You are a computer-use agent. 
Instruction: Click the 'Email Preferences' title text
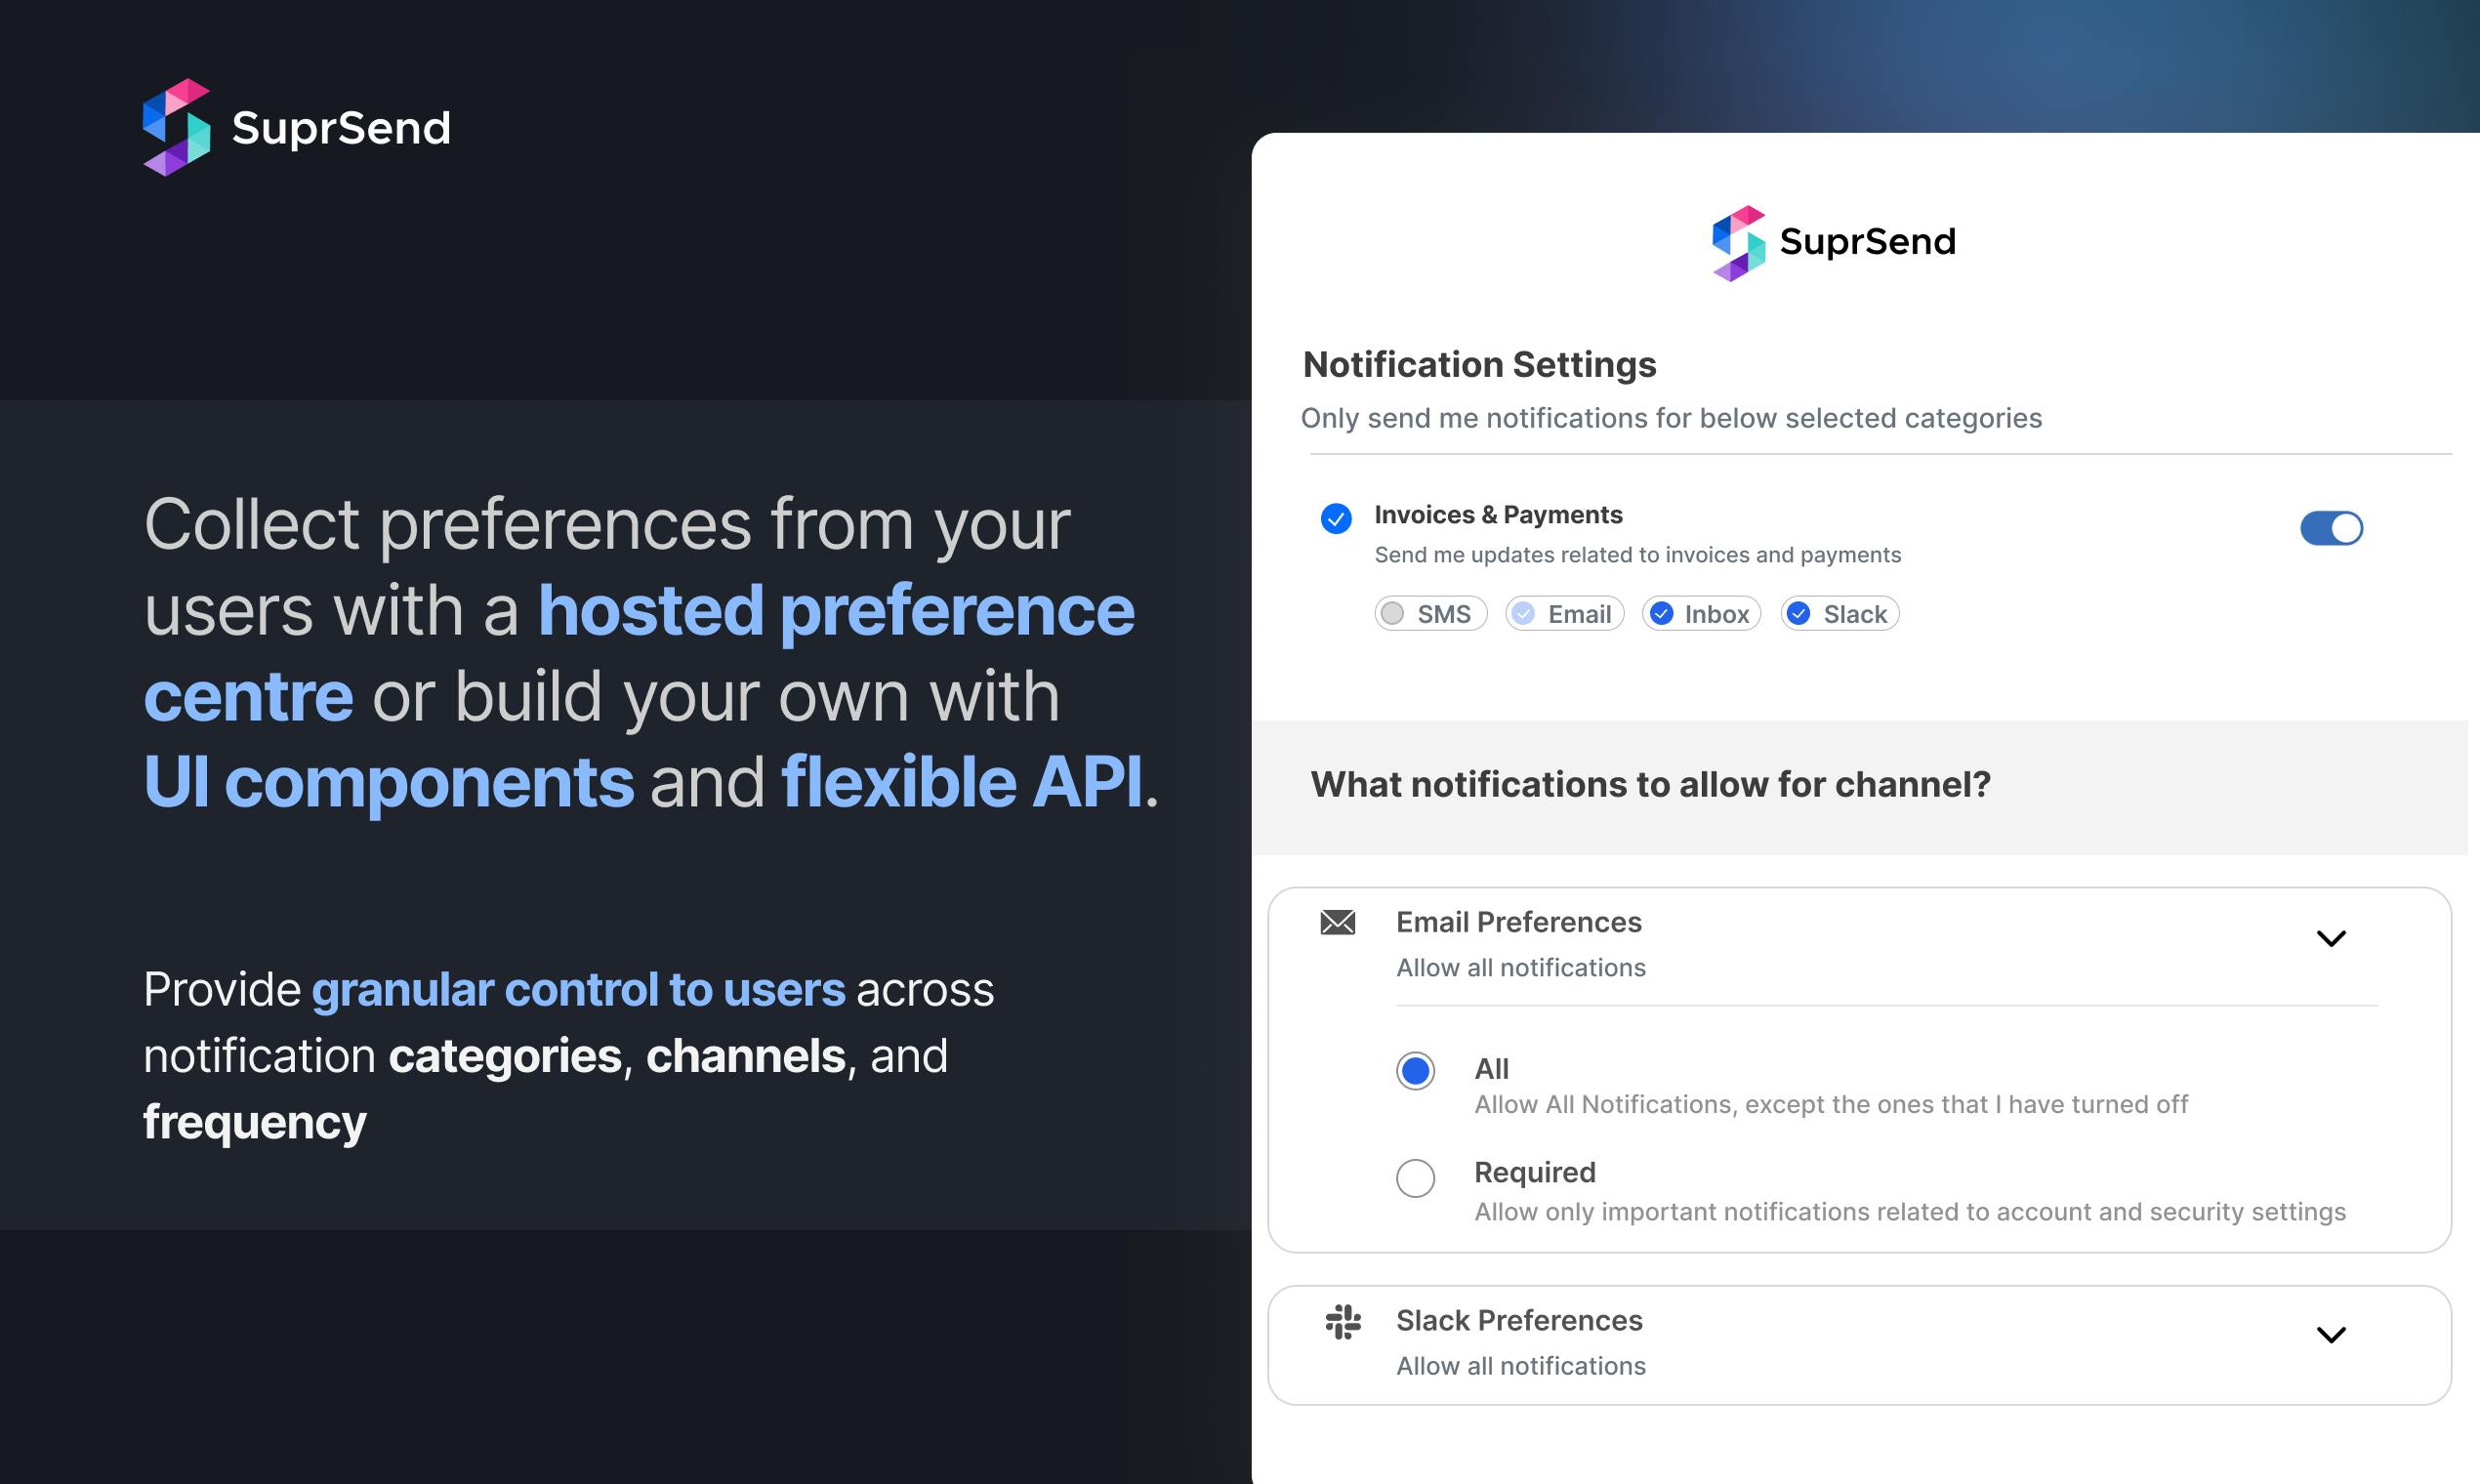[1519, 922]
